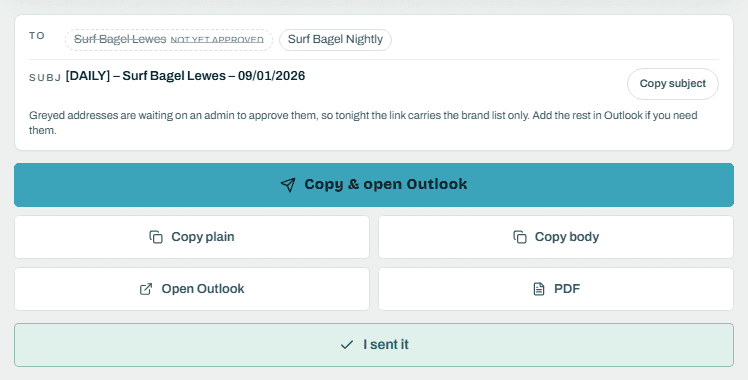Click the subject text DAILY Surf Bagel Lewes
The width and height of the screenshot is (748, 380).
[x=185, y=76]
